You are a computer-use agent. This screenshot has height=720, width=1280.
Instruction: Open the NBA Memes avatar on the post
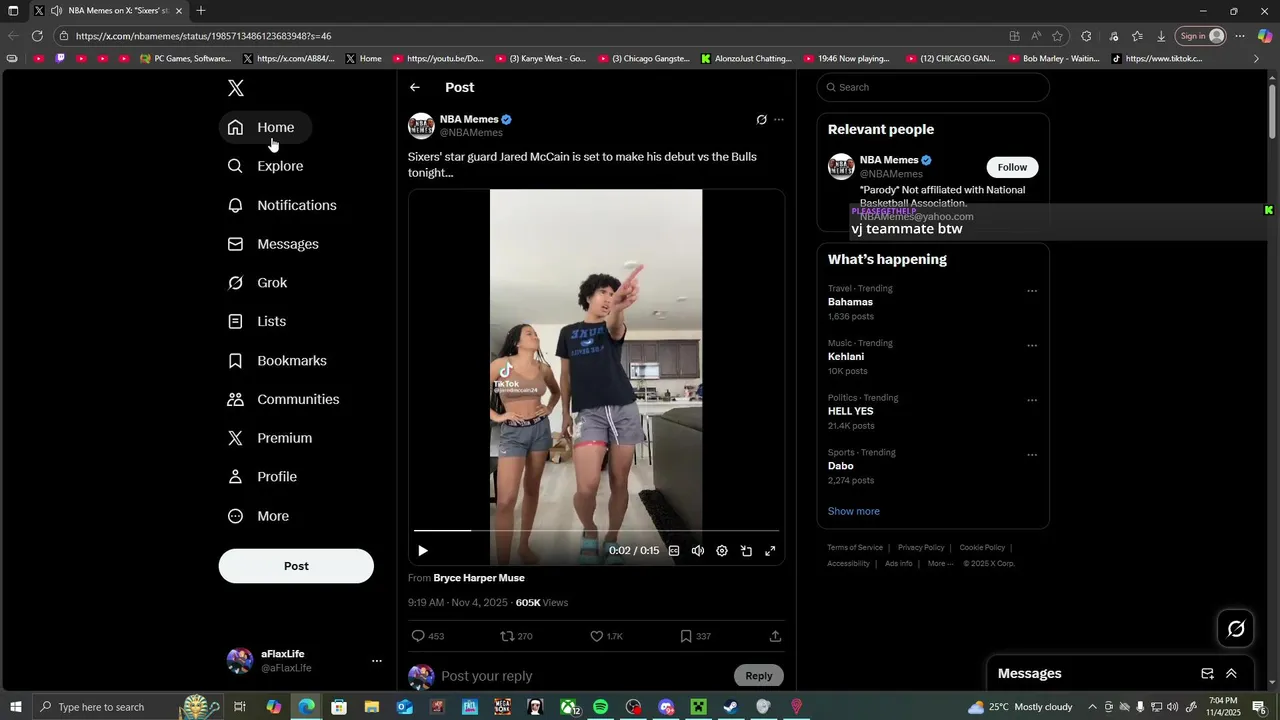(421, 126)
